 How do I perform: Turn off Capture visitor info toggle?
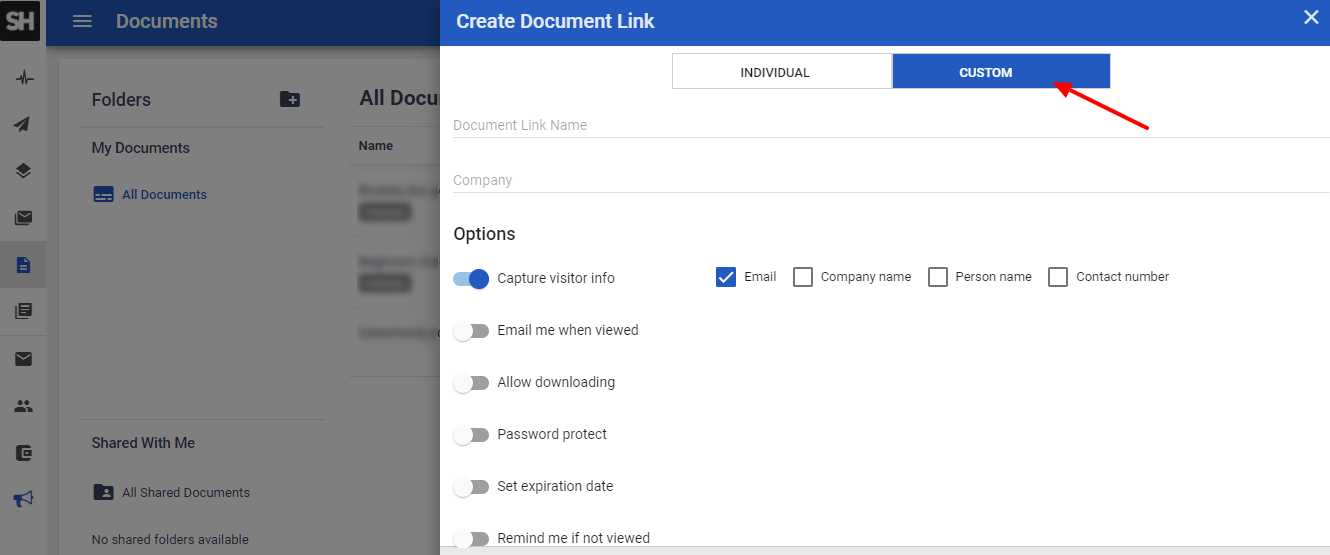471,279
